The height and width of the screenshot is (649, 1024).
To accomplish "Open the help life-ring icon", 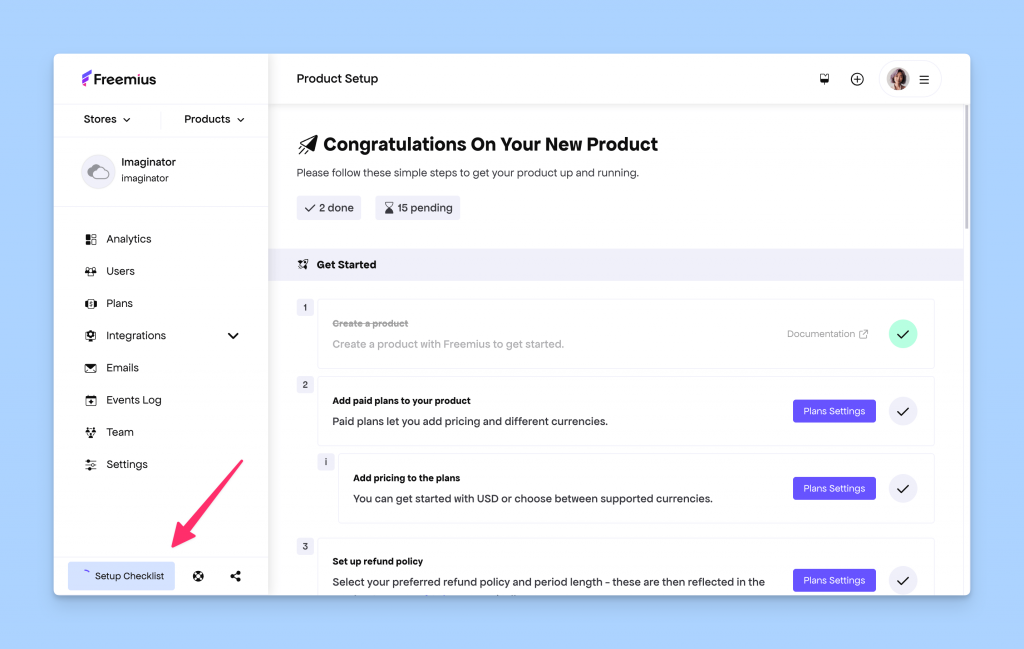I will 198,575.
